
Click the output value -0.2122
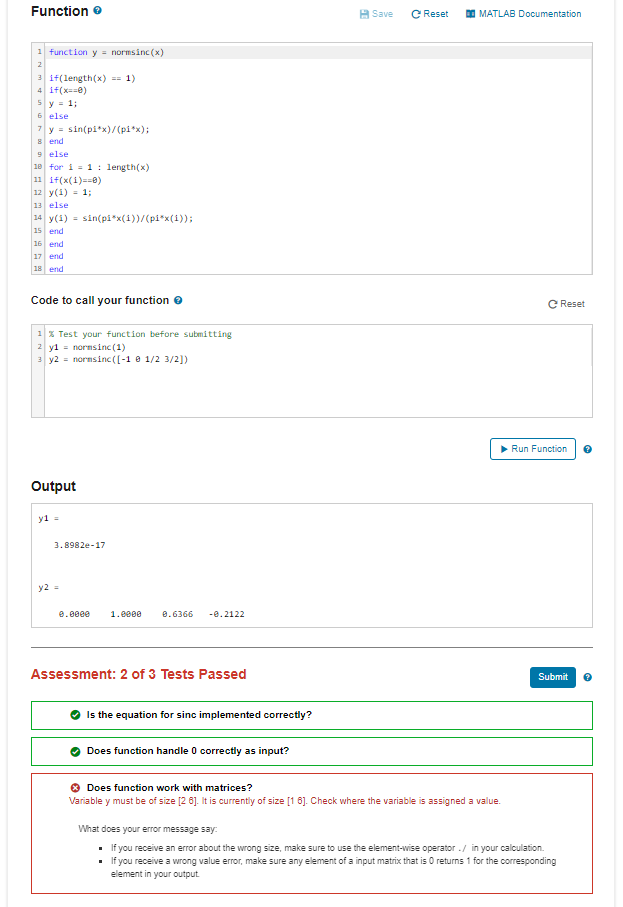[x=226, y=614]
